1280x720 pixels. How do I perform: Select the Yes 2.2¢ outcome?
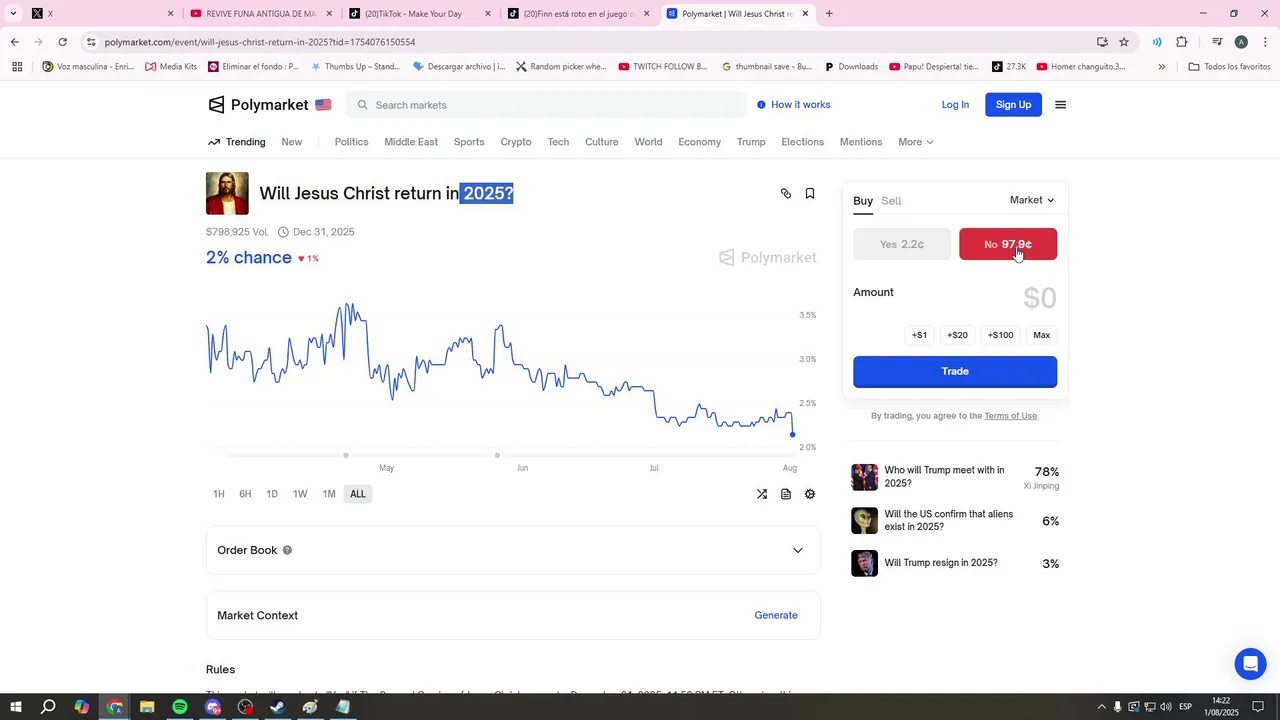coord(902,244)
